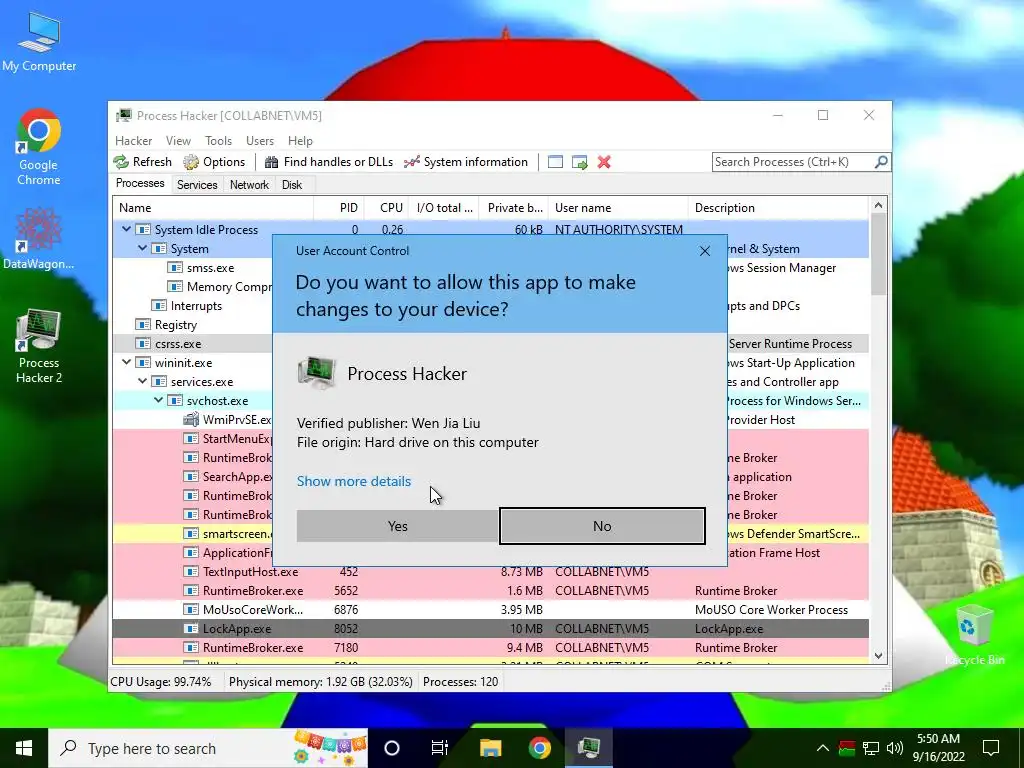Select the LockApp.exe process row
Image resolution: width=1024 pixels, height=768 pixels.
(490, 628)
